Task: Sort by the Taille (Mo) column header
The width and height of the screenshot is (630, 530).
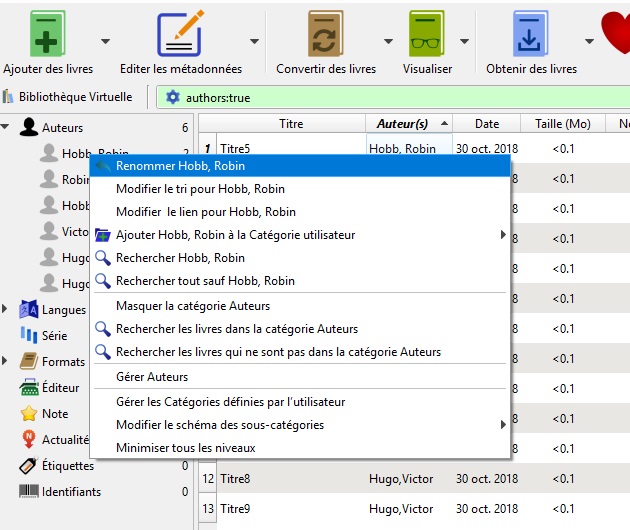Action: (x=562, y=123)
